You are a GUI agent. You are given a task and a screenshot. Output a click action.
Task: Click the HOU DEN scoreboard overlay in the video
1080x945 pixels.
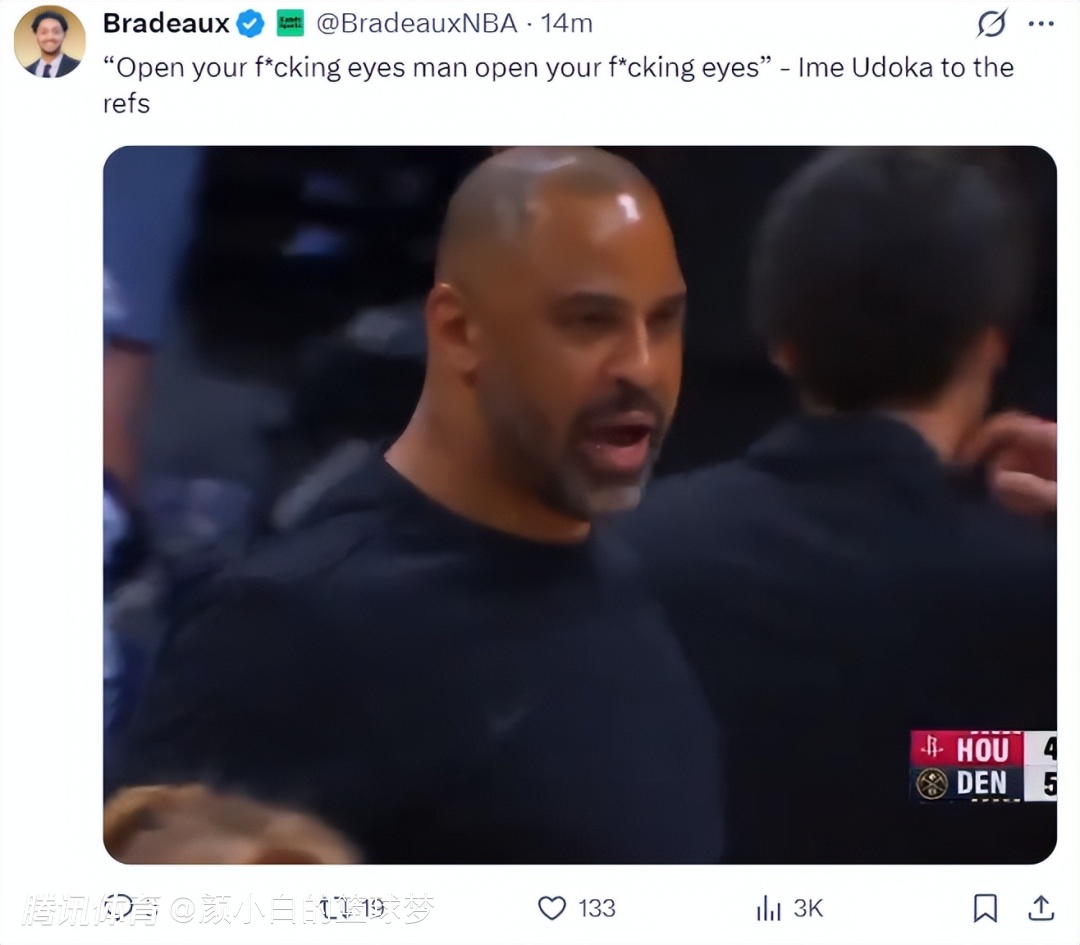point(982,766)
